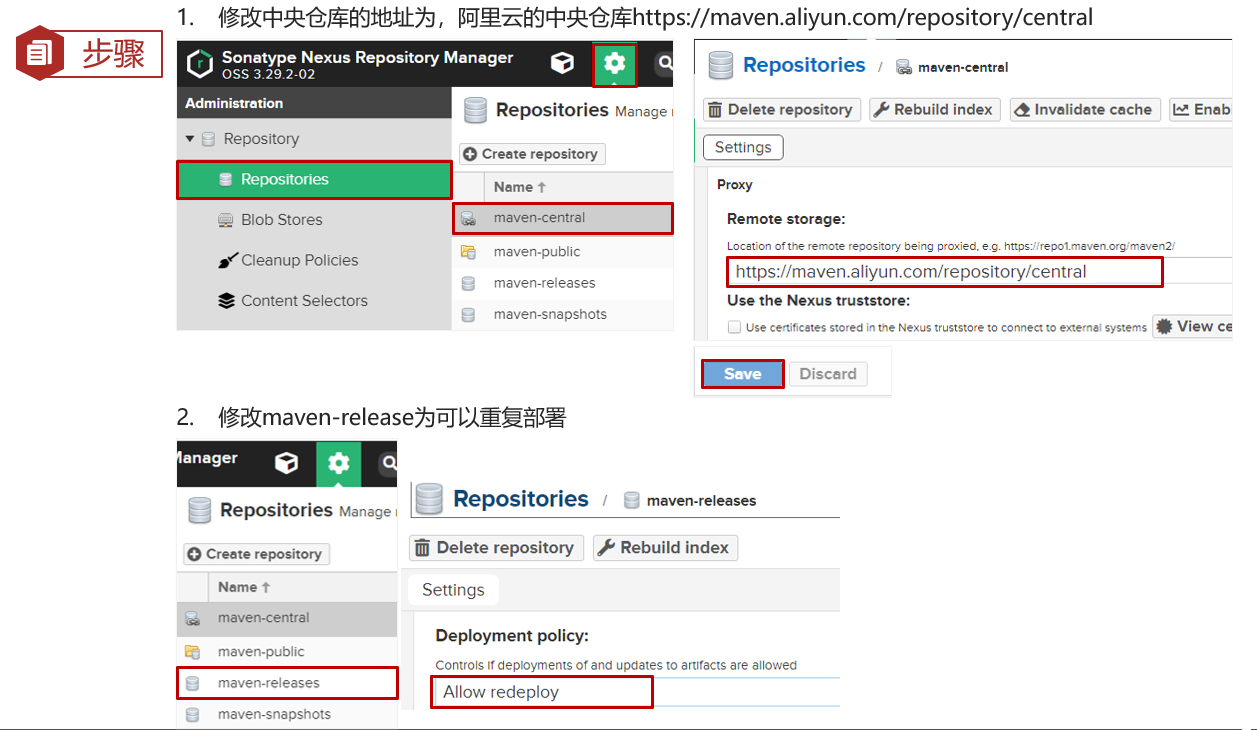Viewport: 1257px width, 730px height.
Task: Select maven-releases row in step 1 list
Action: [x=563, y=283]
